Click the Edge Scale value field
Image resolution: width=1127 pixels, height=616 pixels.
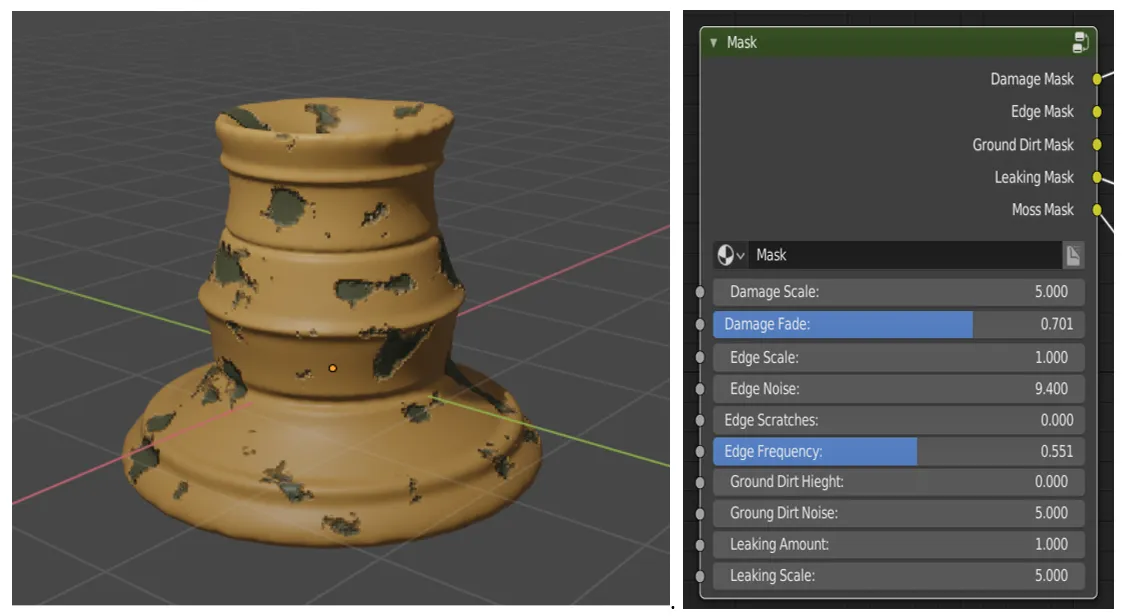coord(898,357)
